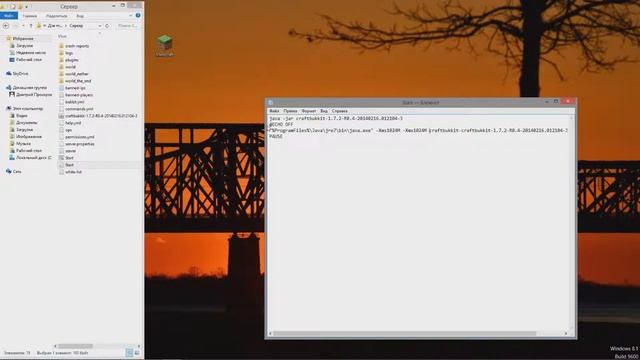Open the Файл tab in Explorer
640x360 pixels.
point(9,16)
